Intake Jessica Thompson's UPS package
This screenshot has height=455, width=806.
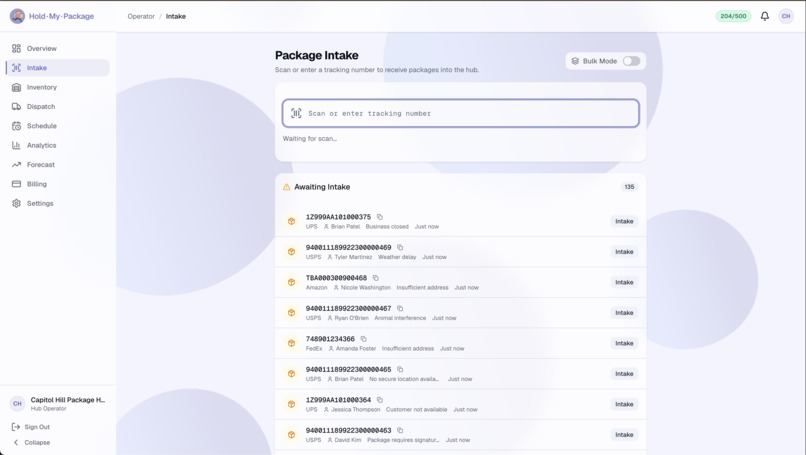pyautogui.click(x=624, y=404)
